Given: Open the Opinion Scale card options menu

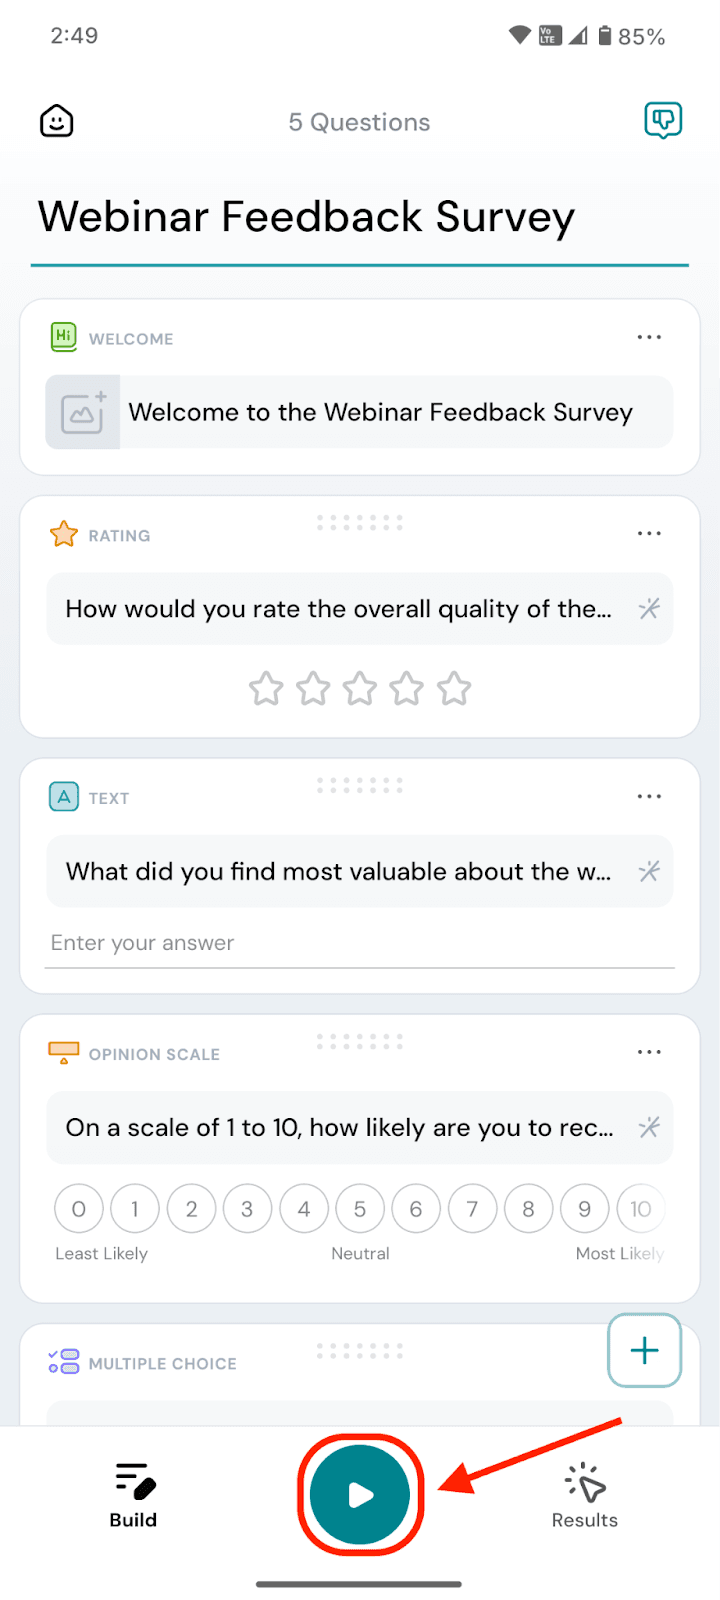Looking at the screenshot, I should tap(649, 1052).
